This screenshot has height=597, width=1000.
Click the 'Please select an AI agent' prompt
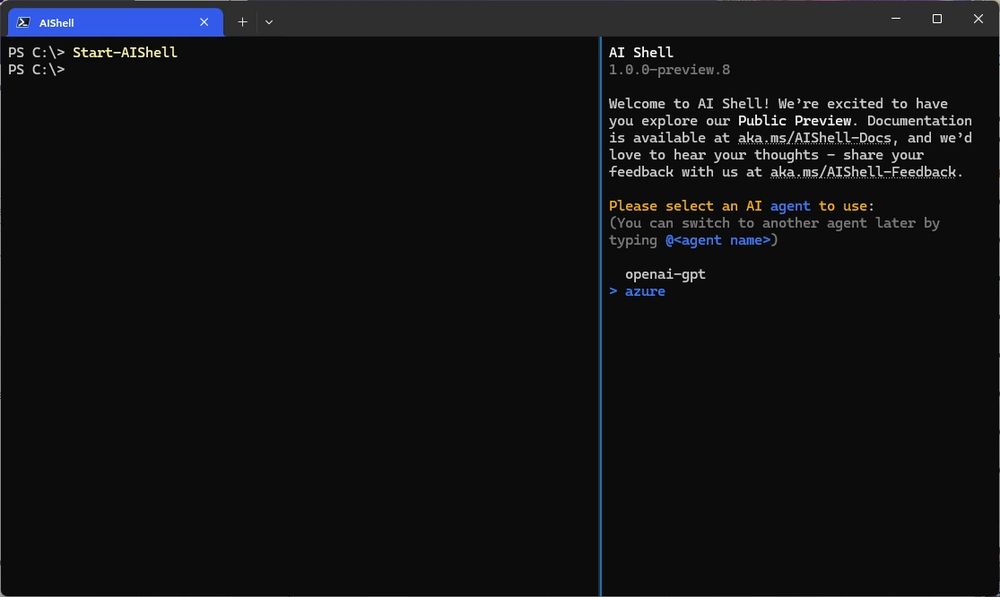click(x=741, y=206)
